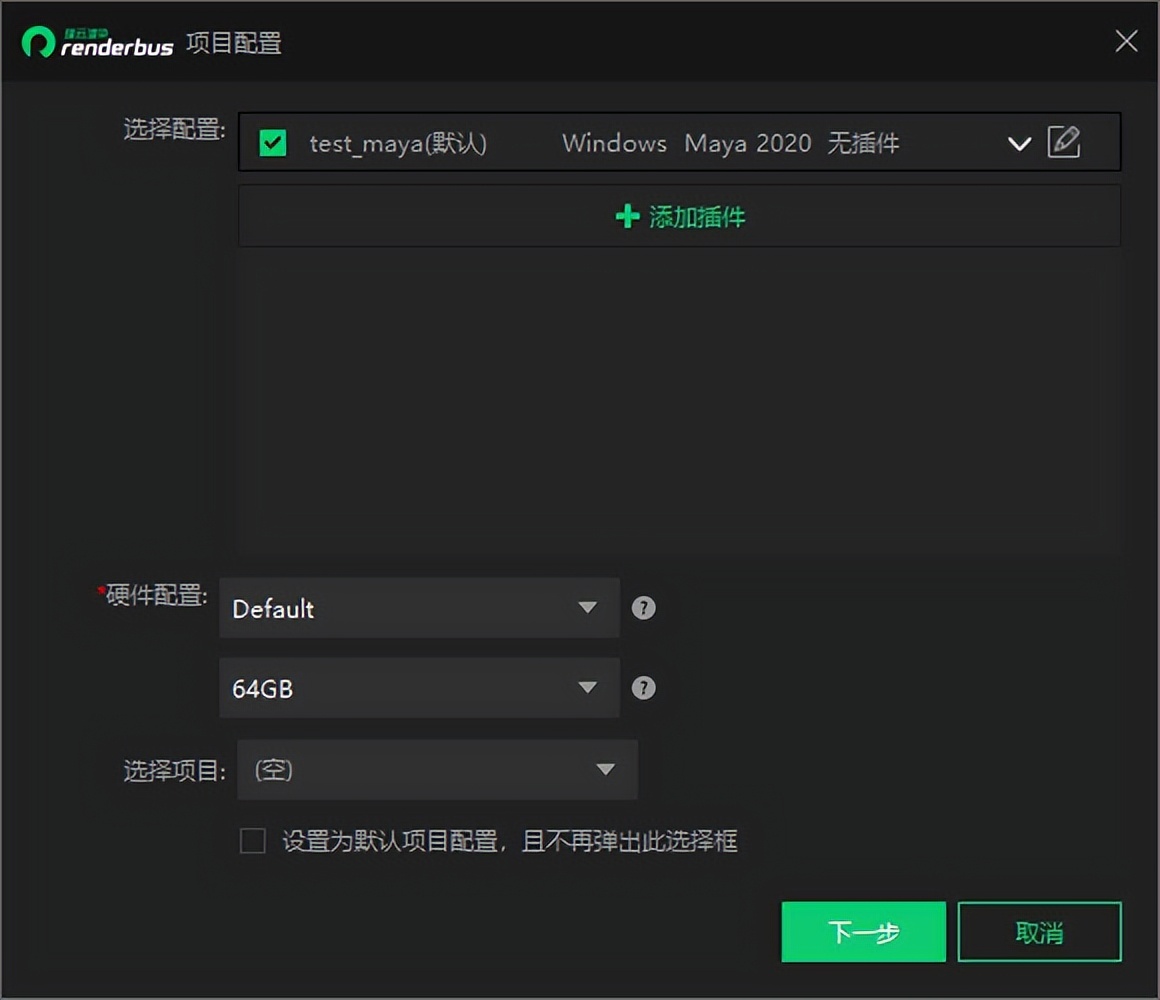
Task: Close the 项目配置 dialog
Action: [x=1126, y=42]
